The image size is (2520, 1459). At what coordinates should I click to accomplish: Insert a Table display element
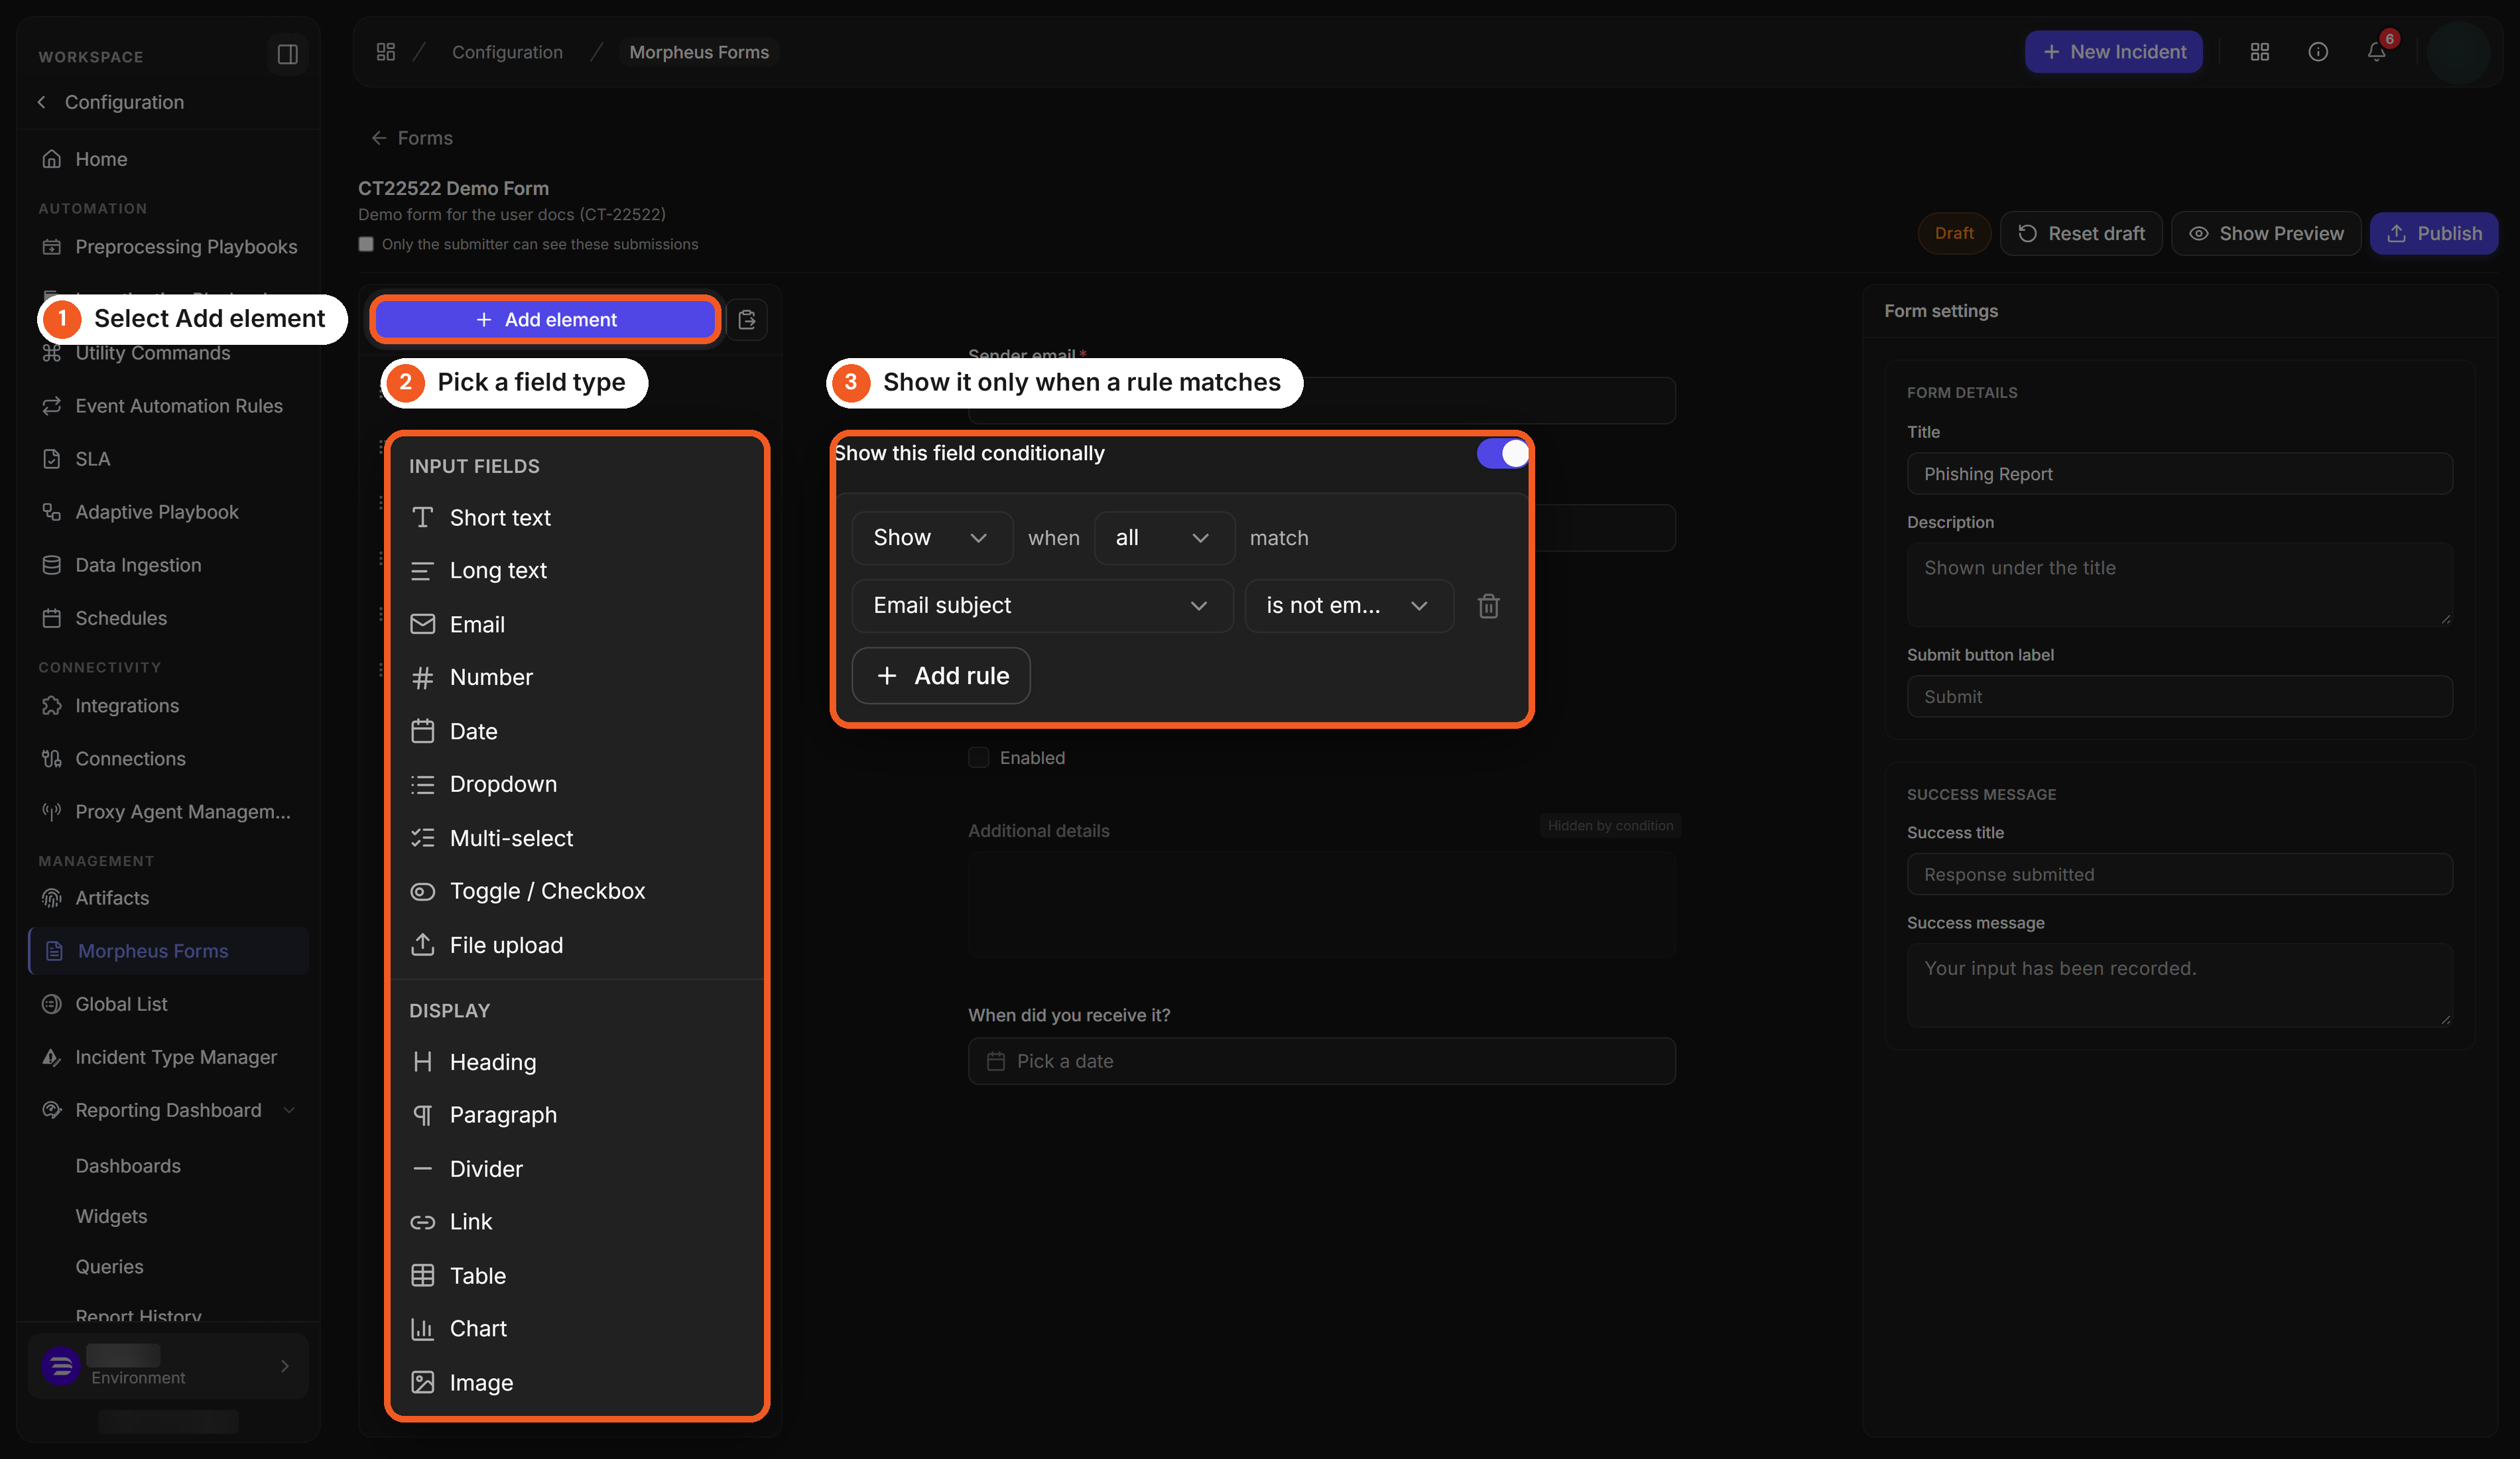(576, 1276)
